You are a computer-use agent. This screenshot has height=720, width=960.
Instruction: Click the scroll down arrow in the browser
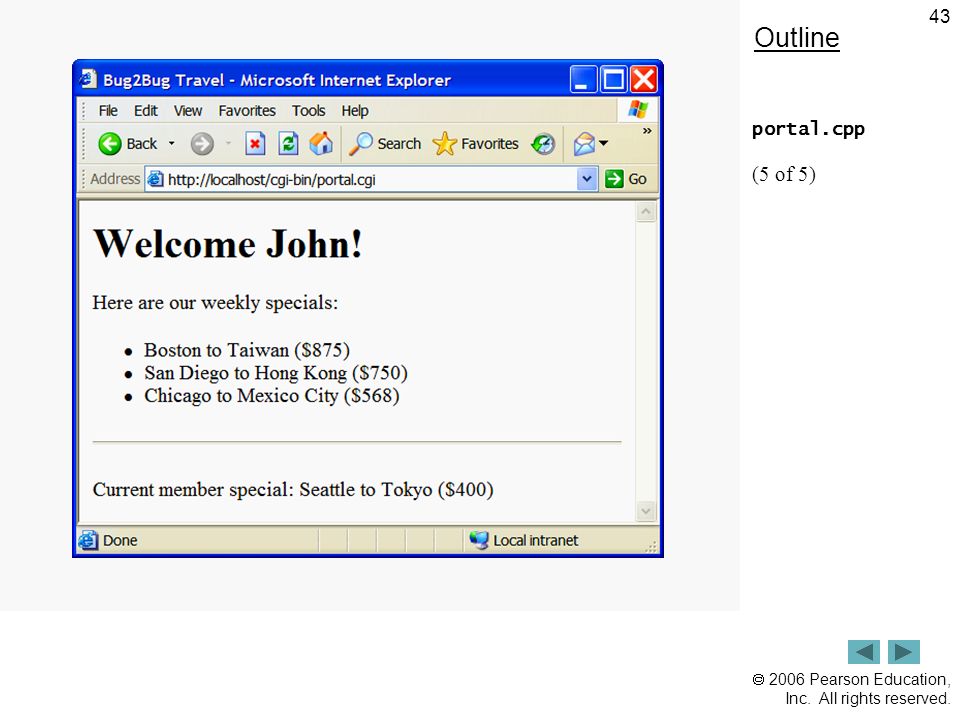pyautogui.click(x=646, y=511)
